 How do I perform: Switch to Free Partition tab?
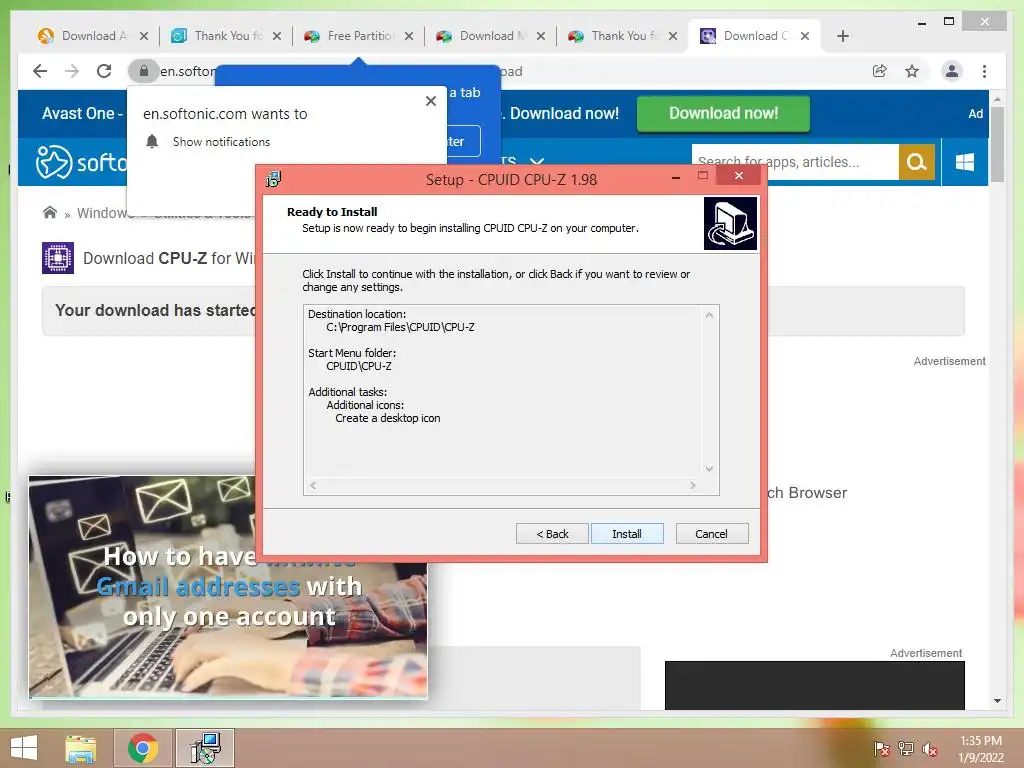point(359,36)
